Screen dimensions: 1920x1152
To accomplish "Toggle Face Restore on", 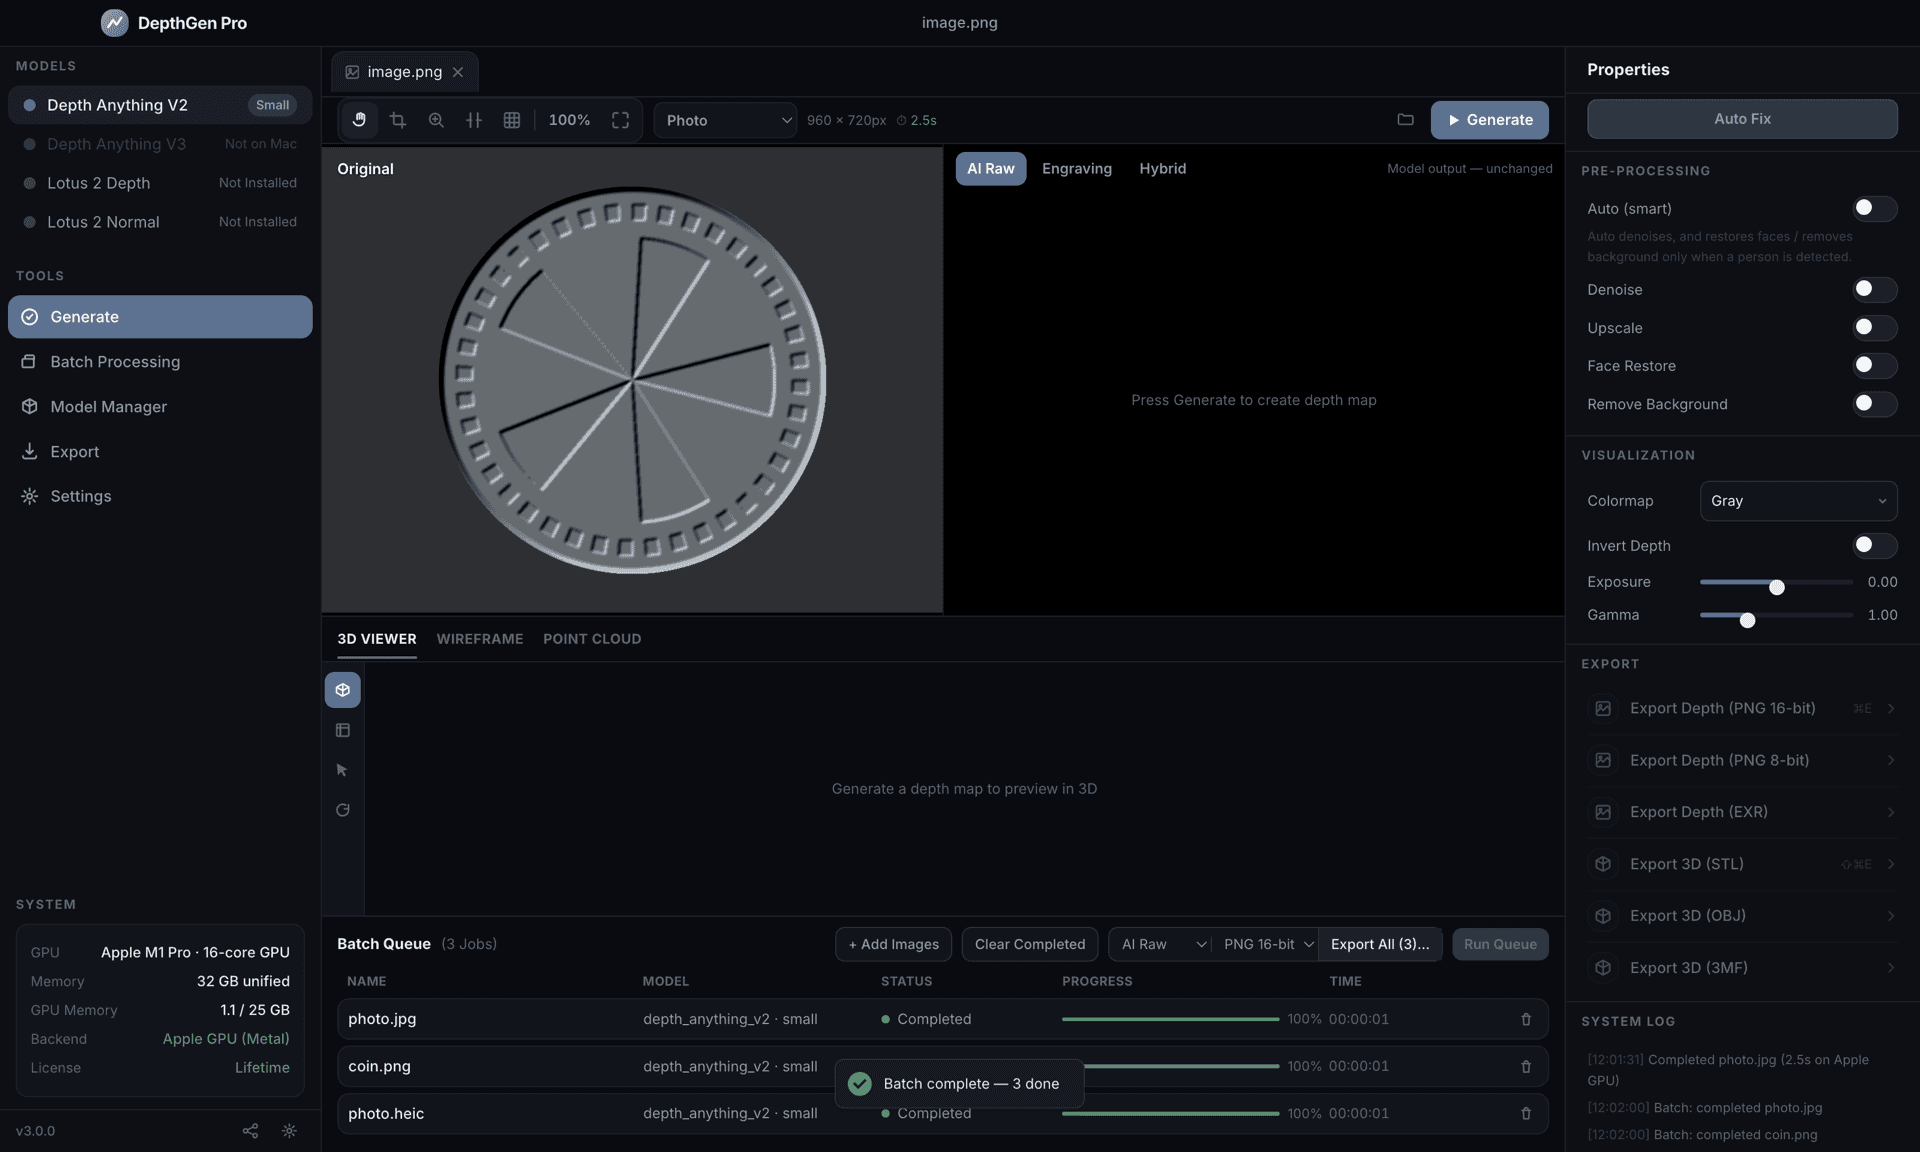I will click(1874, 365).
